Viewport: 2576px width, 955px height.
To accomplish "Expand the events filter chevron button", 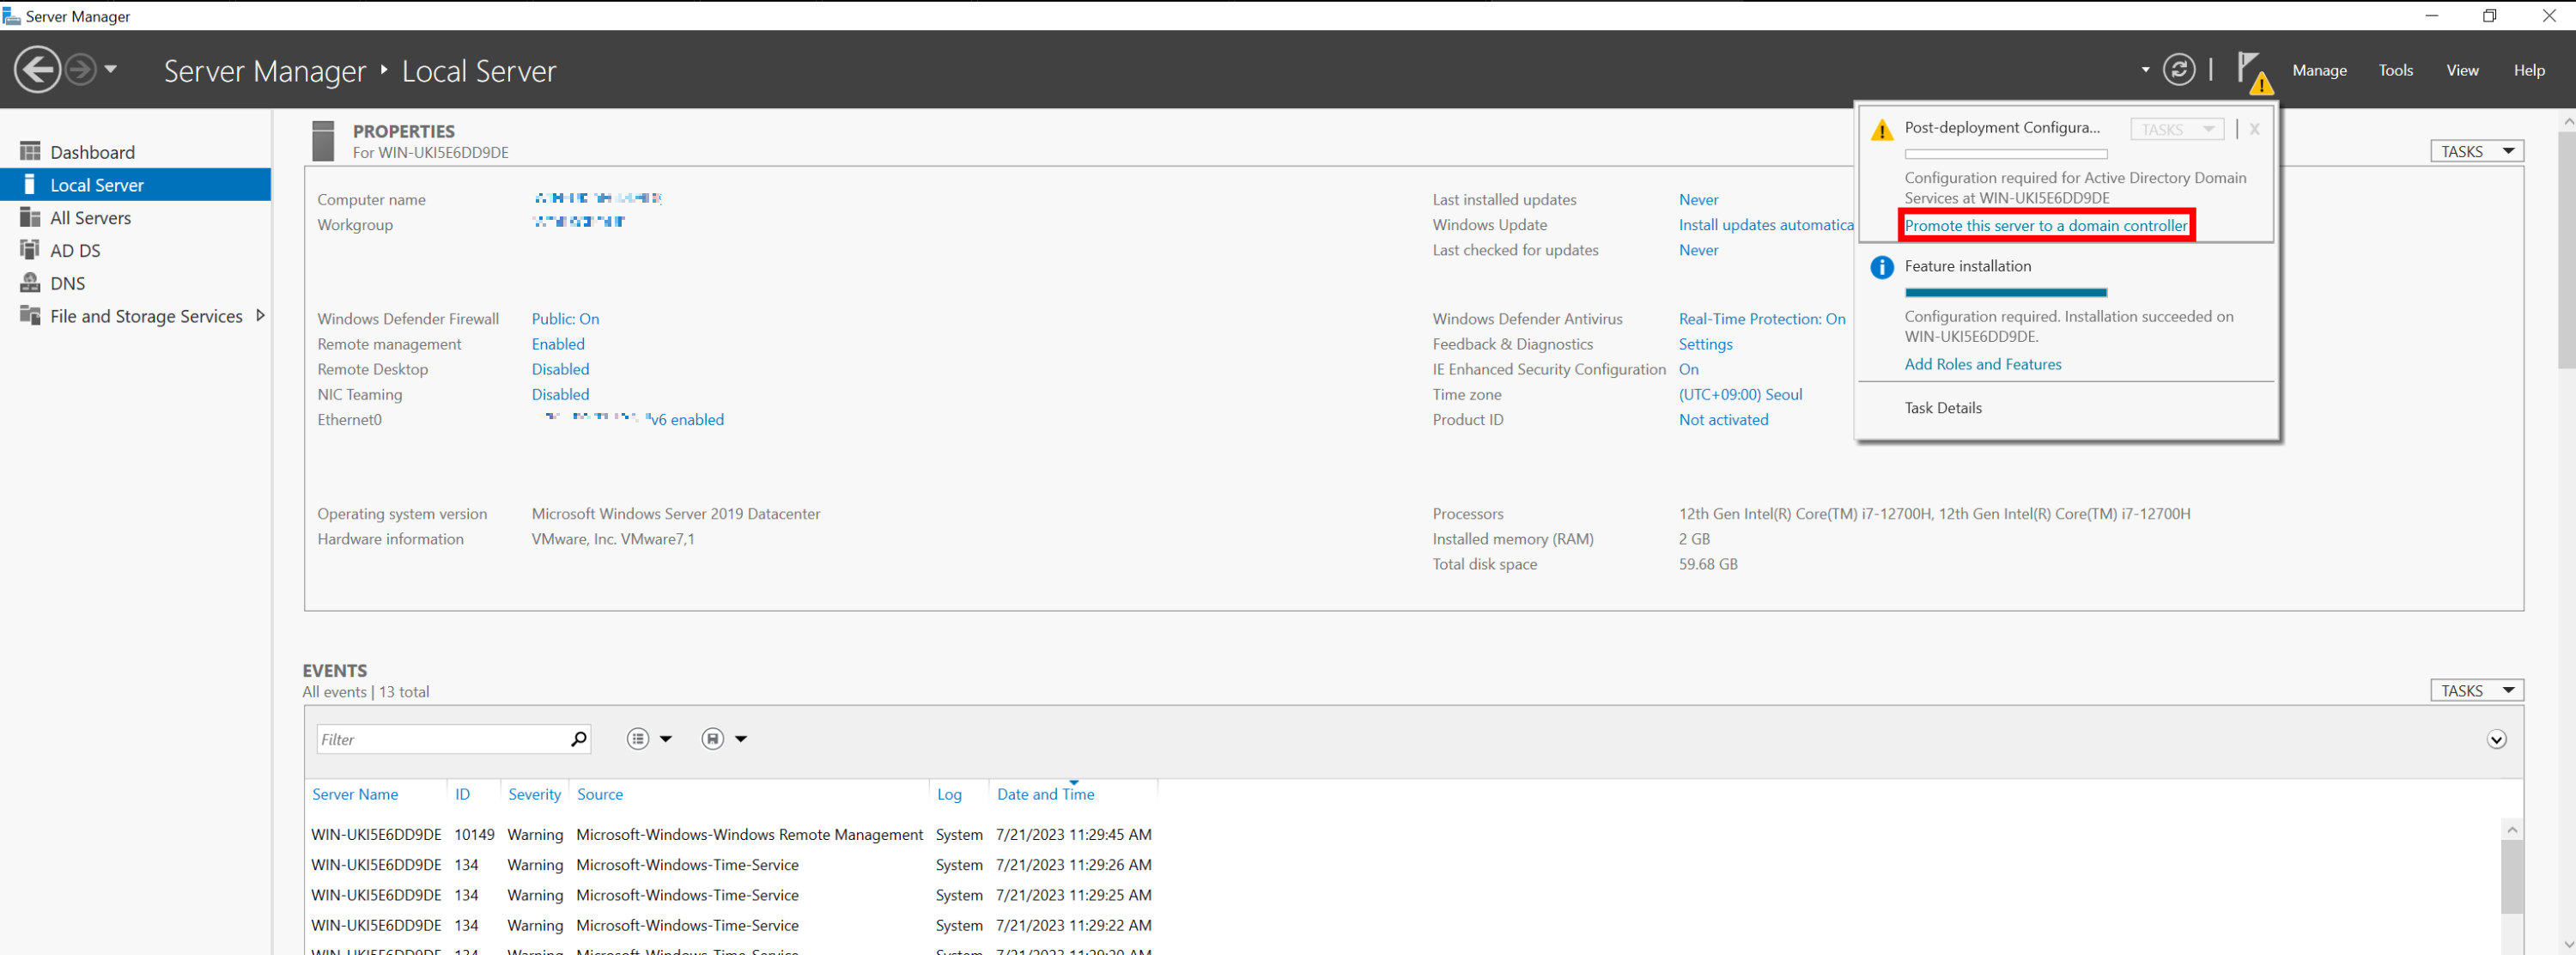I will pyautogui.click(x=2496, y=739).
